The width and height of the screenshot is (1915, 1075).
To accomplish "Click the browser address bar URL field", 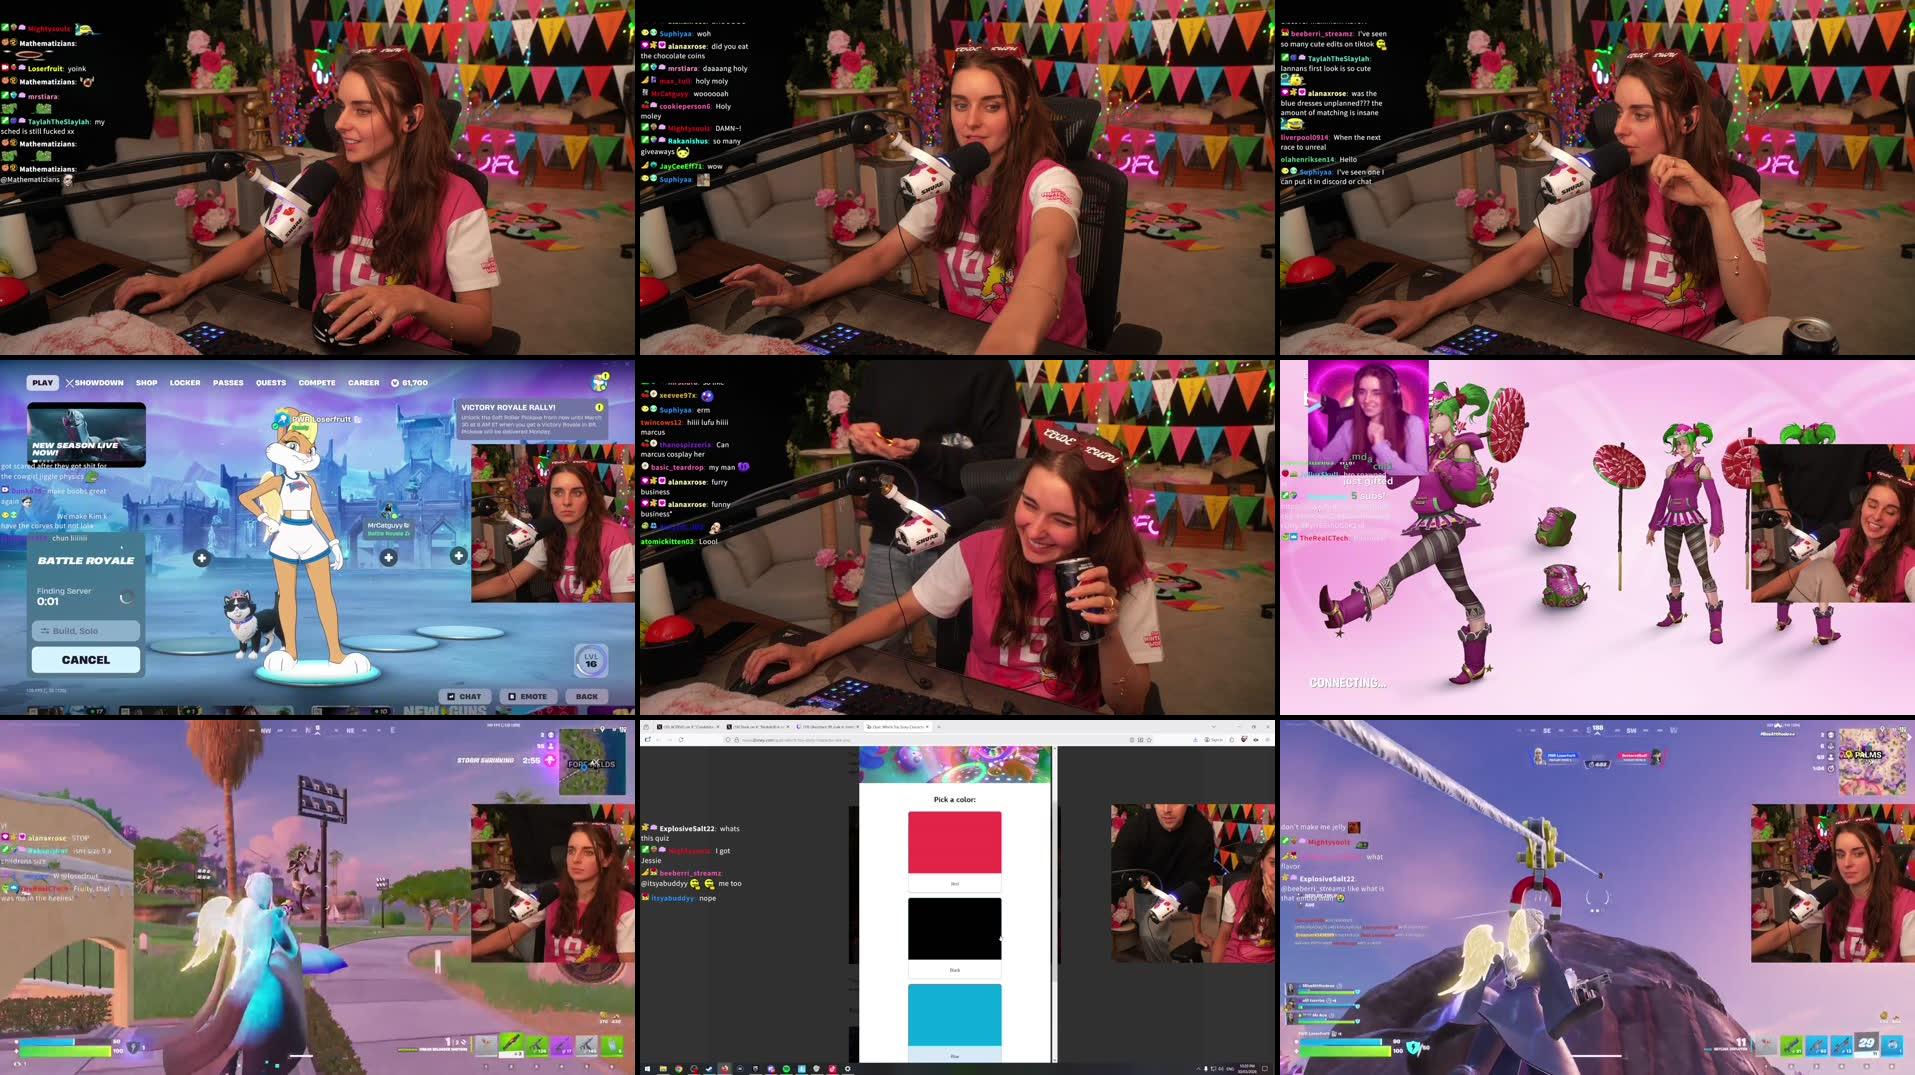I will click(x=790, y=739).
